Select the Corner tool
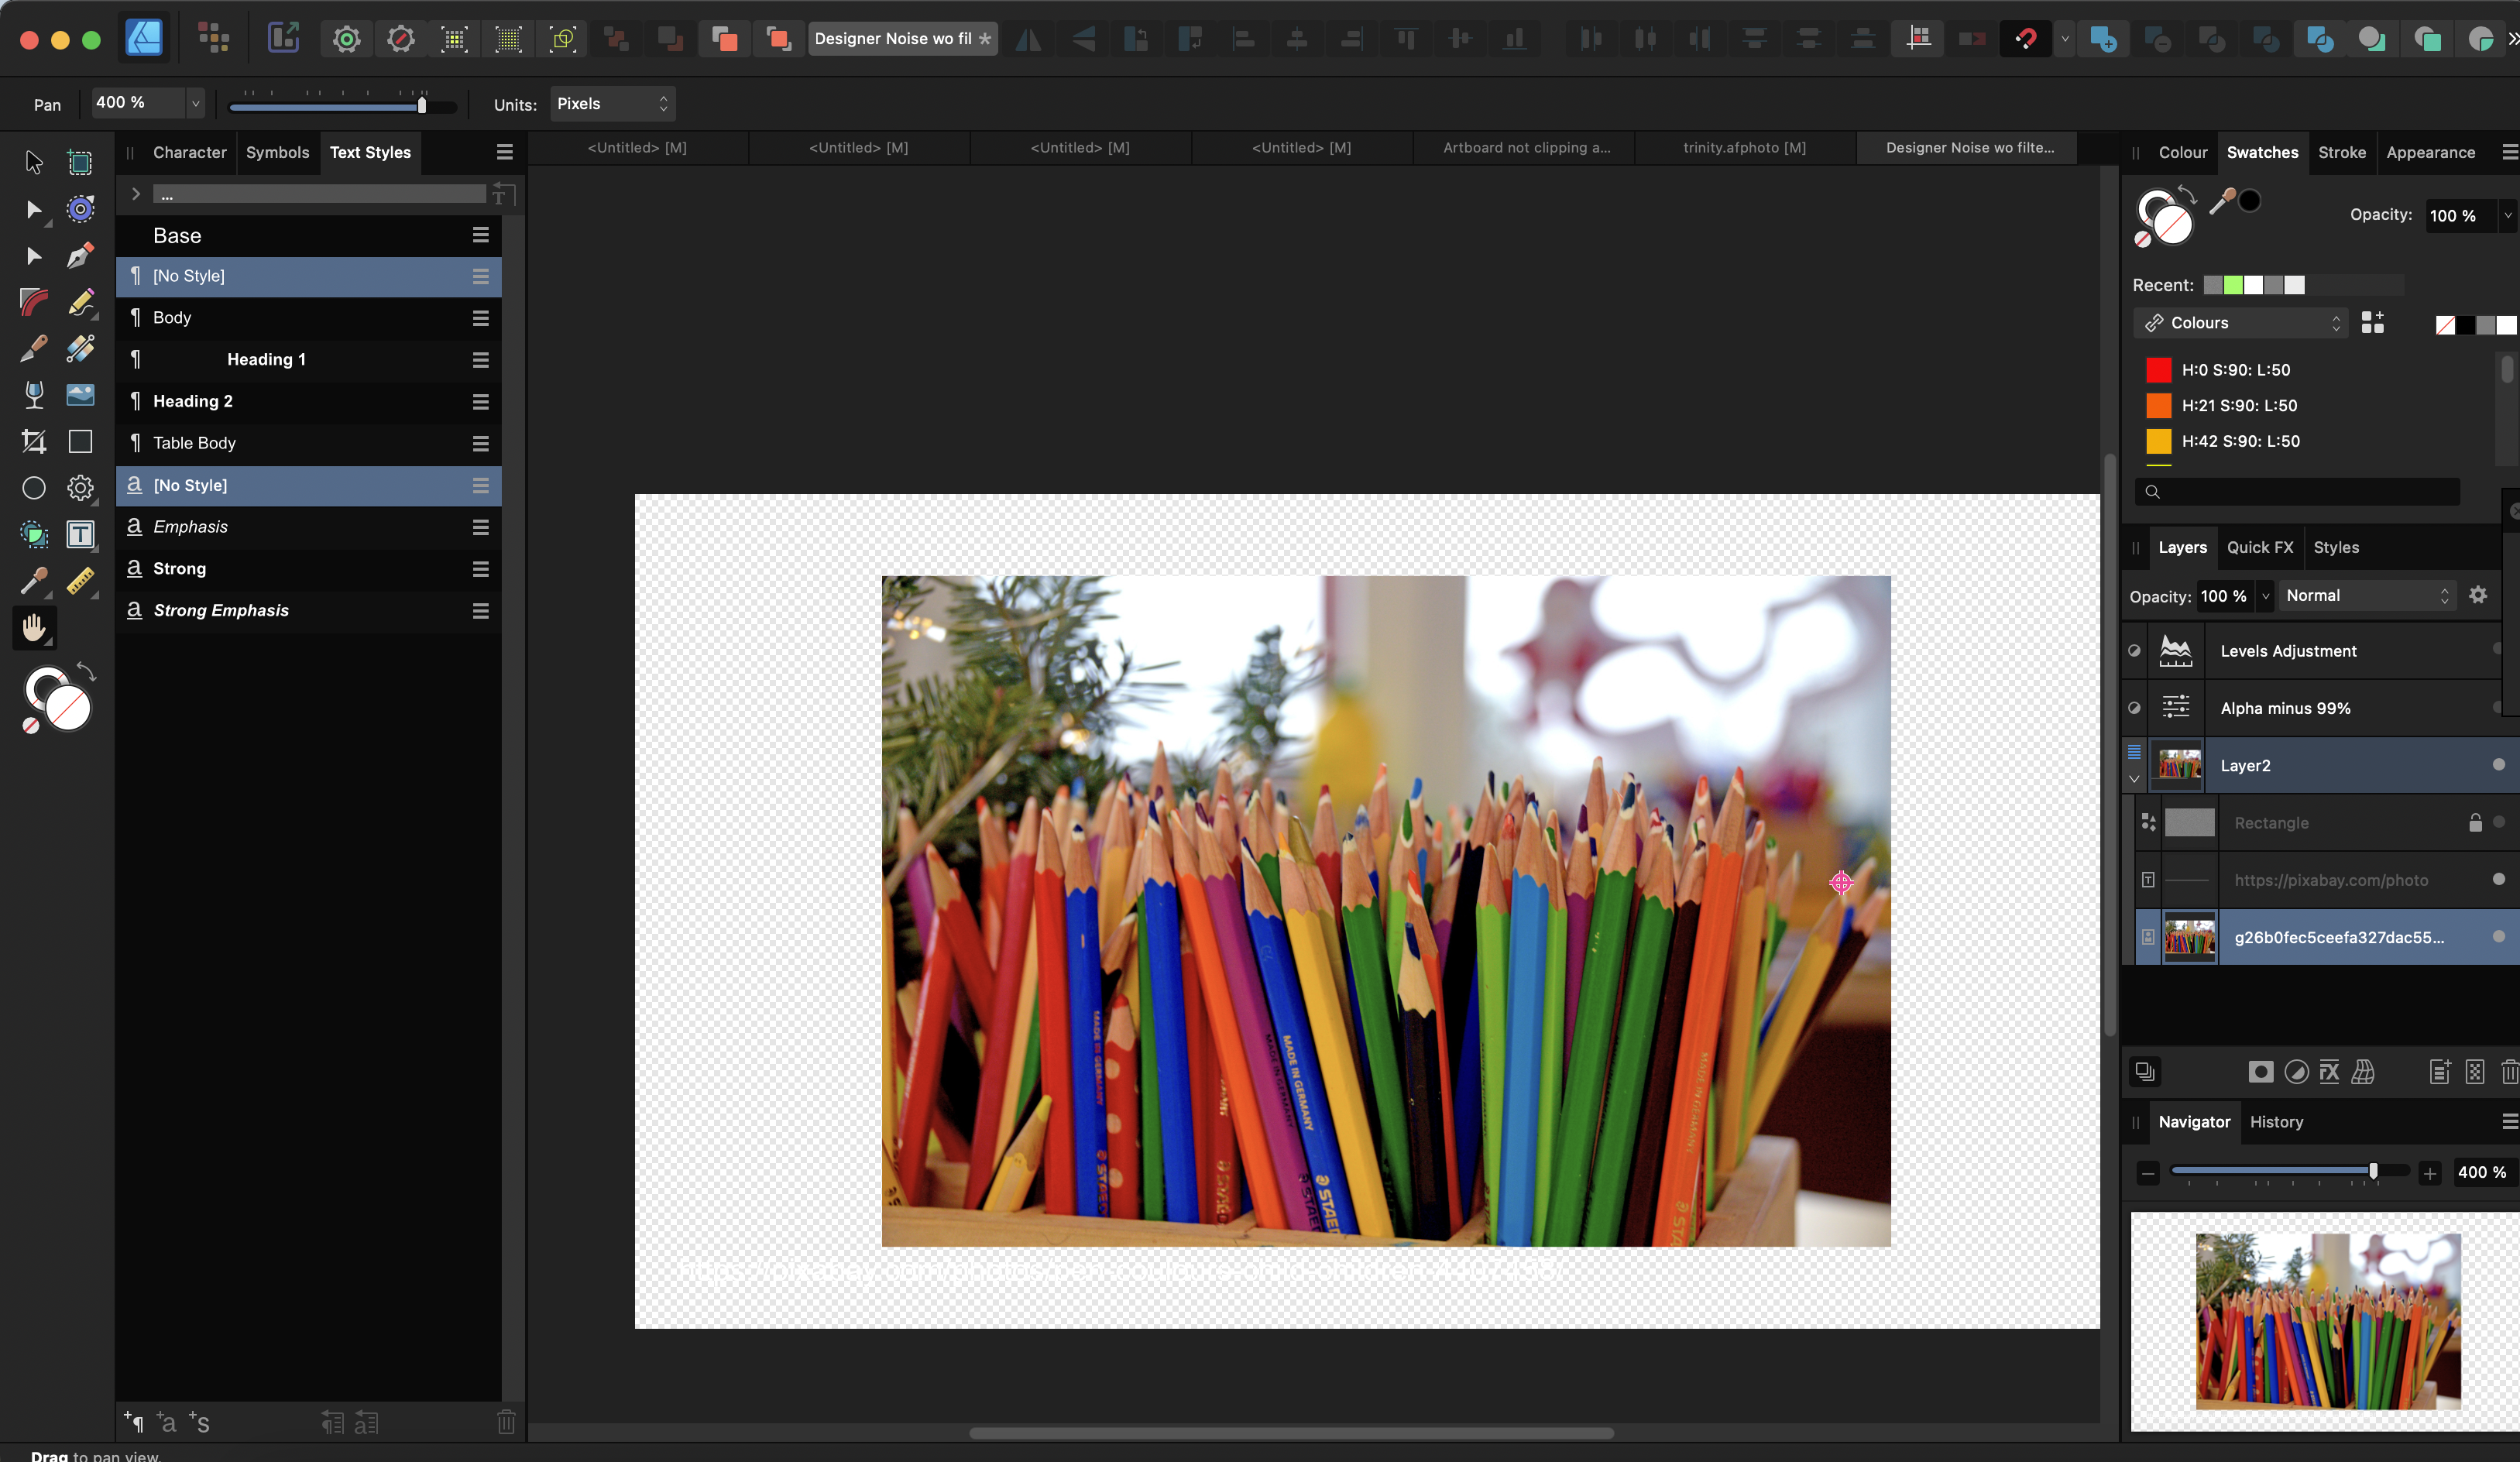Screen dimensions: 2520x1462 click(x=34, y=302)
